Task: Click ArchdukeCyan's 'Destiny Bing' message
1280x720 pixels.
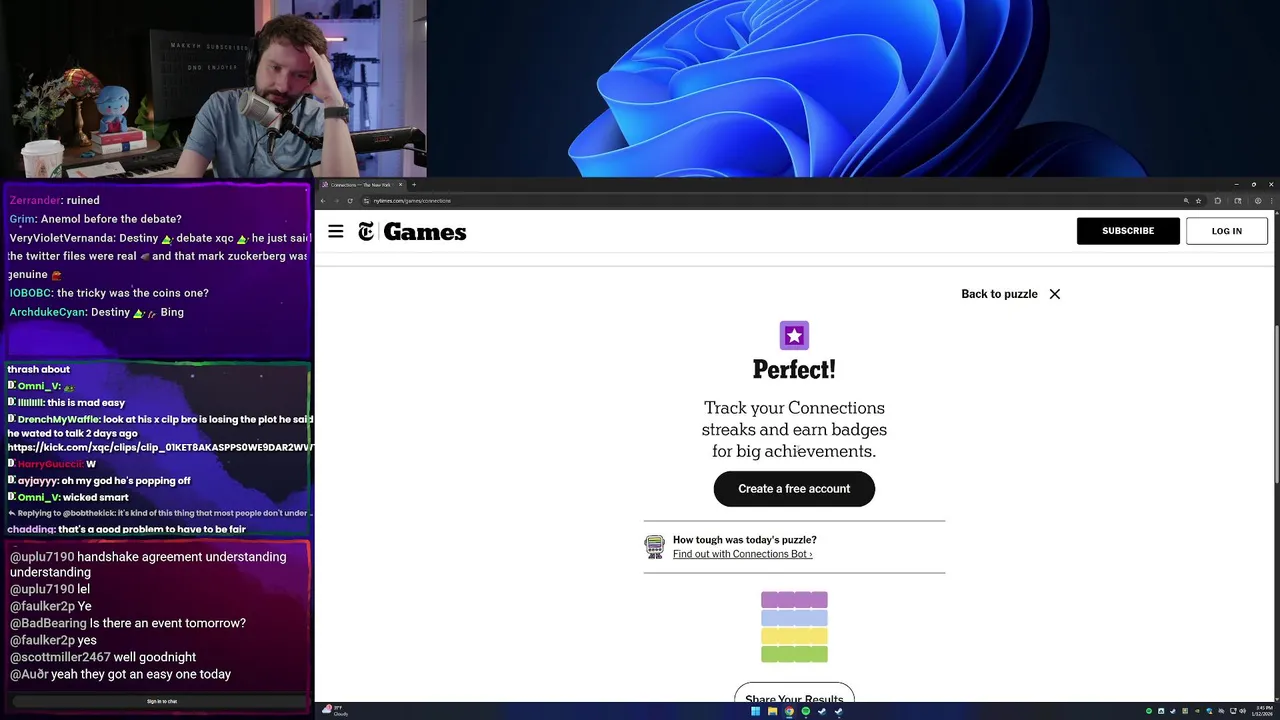Action: 96,312
